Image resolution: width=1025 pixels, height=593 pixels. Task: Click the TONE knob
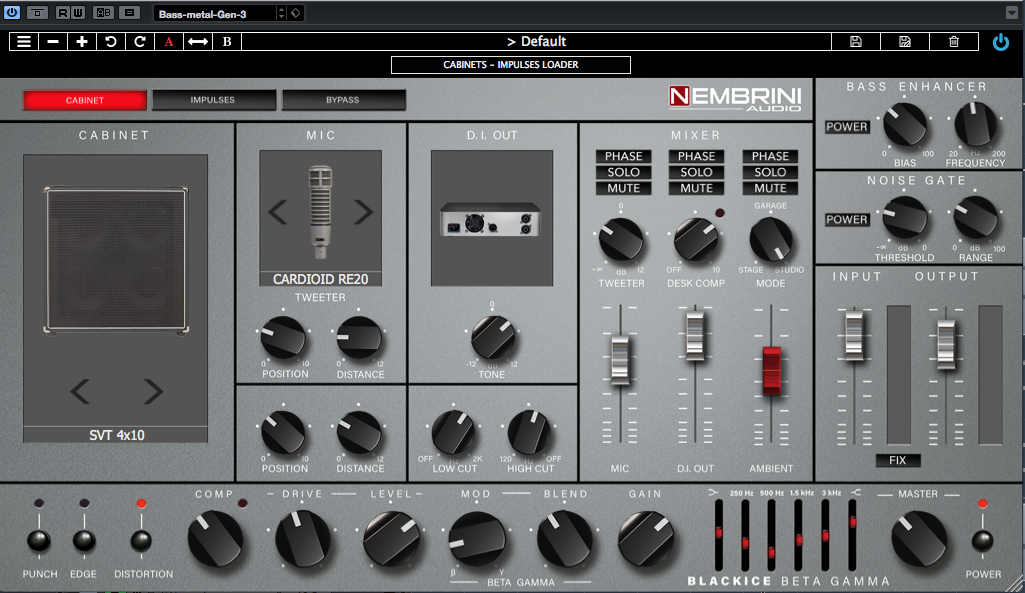coord(493,337)
